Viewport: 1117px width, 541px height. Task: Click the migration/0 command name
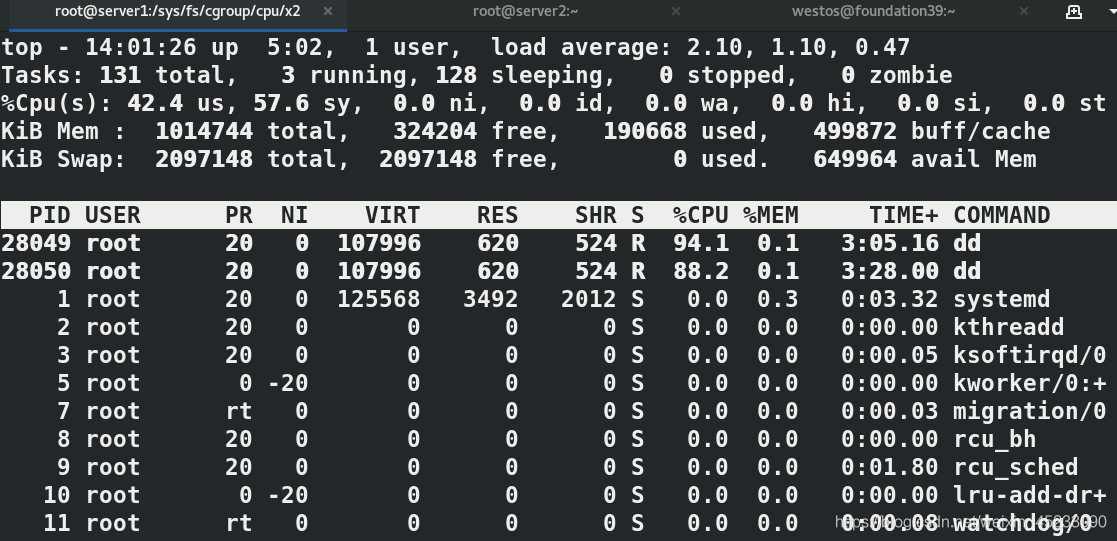[x=1029, y=411]
